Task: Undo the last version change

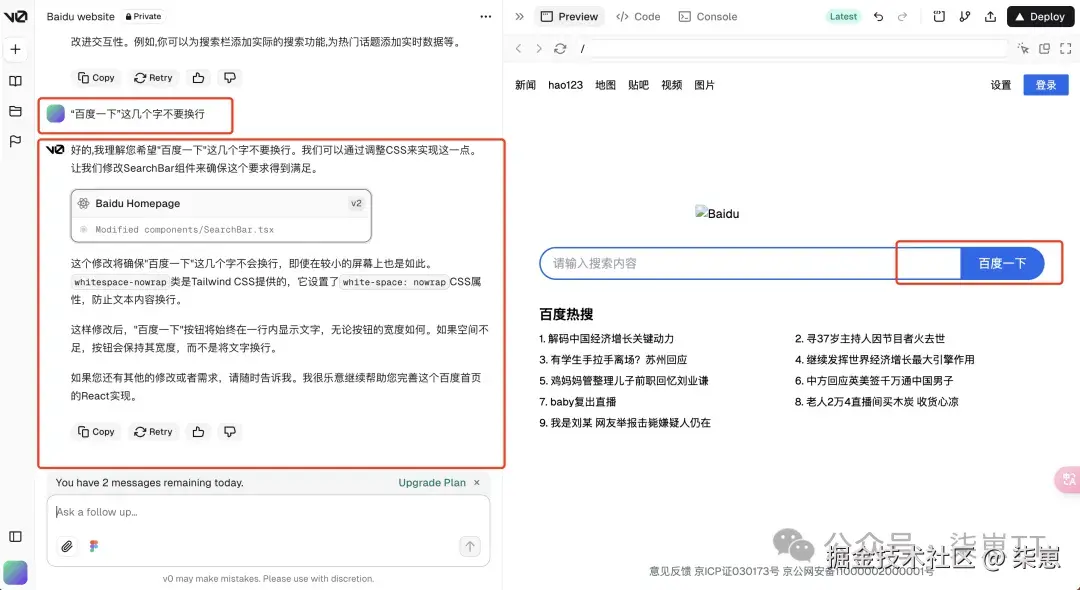Action: (x=878, y=17)
